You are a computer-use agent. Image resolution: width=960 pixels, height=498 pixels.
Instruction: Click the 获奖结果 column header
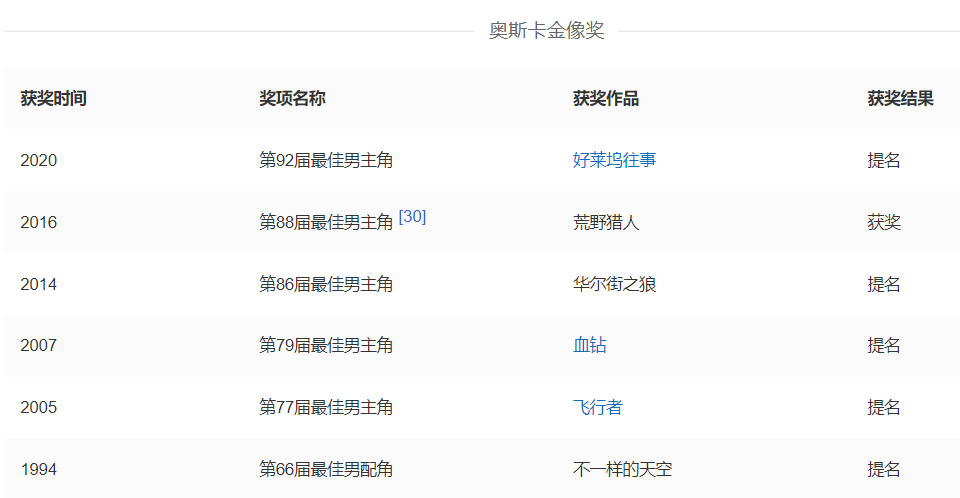point(900,99)
